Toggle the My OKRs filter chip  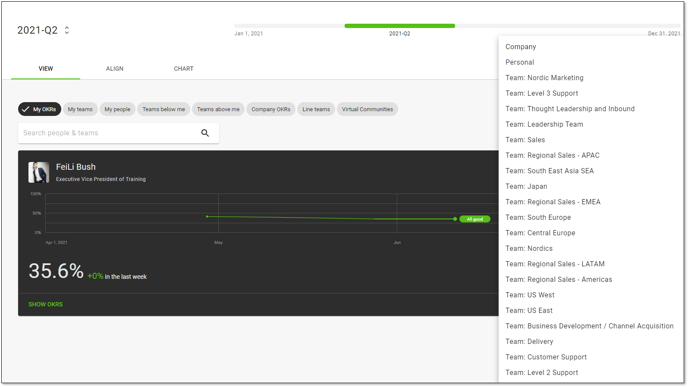tap(40, 109)
